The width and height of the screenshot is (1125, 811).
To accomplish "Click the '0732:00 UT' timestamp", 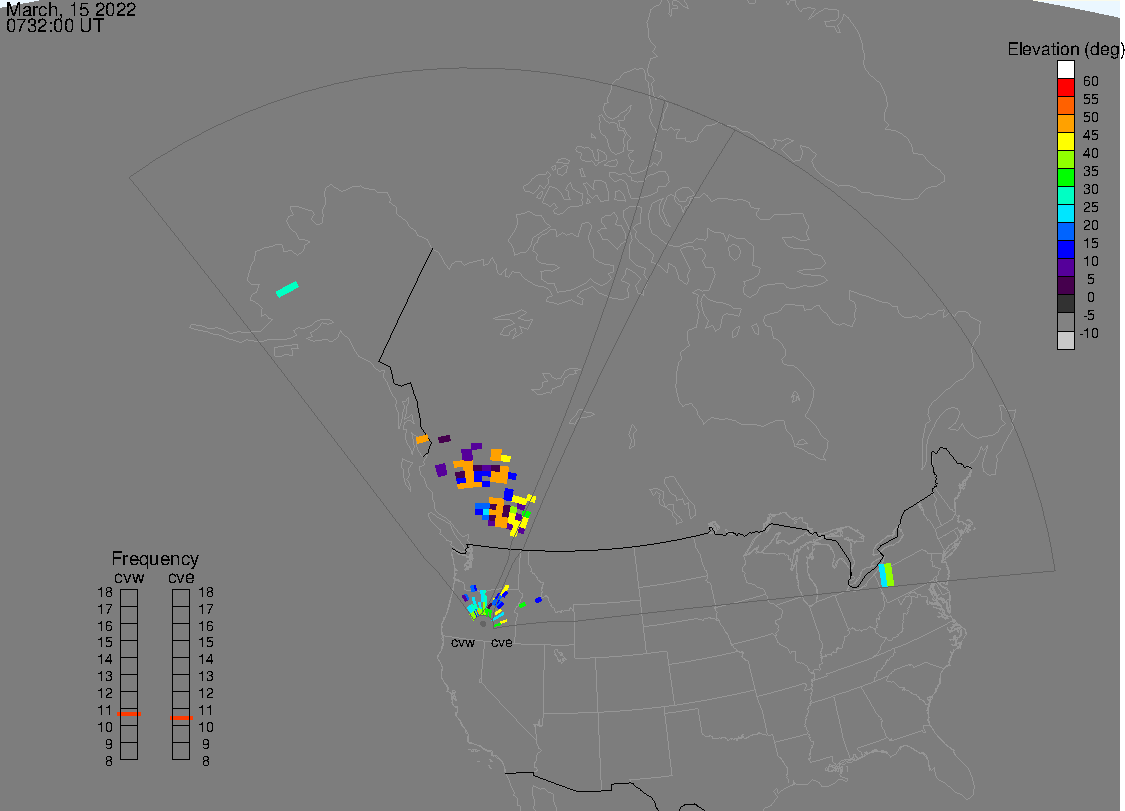I will tap(55, 26).
